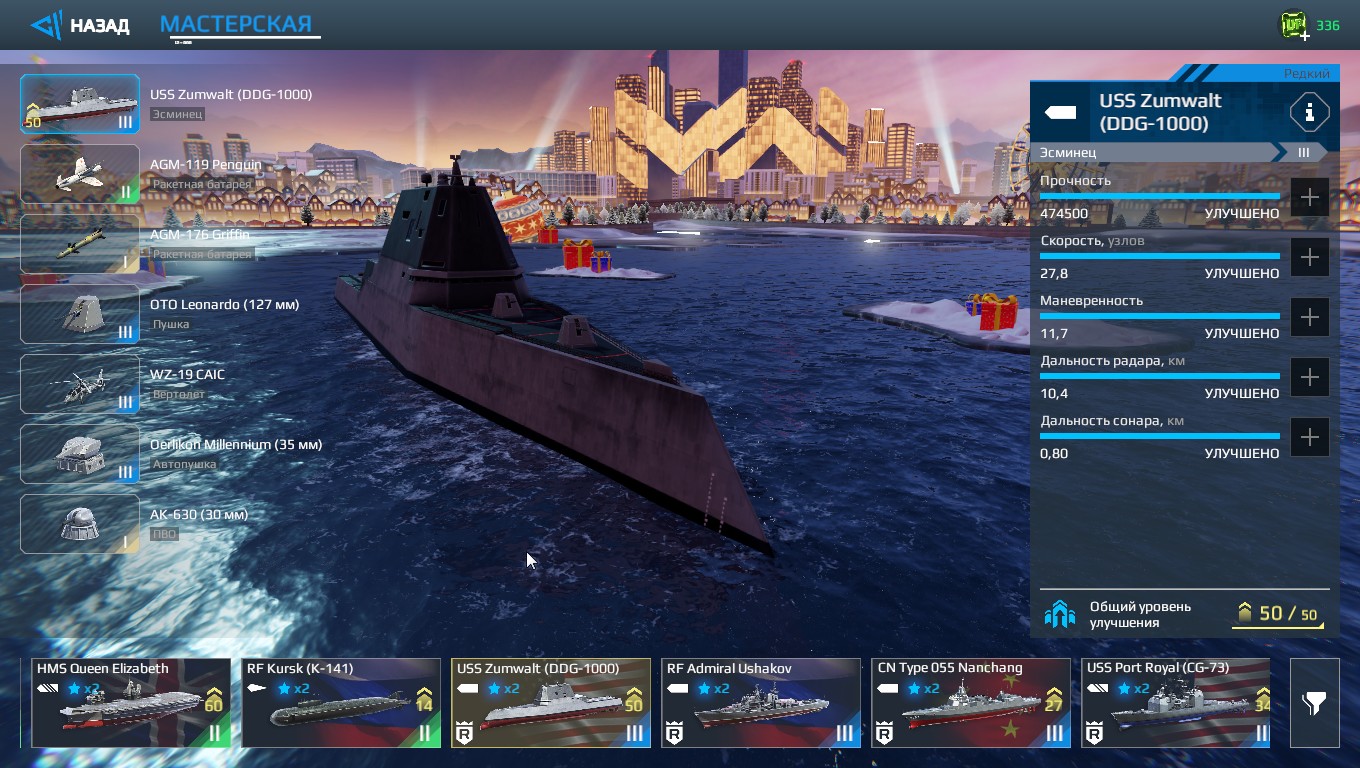
Task: Click the ship class icon beside USS Zumwalt title
Action: [1060, 112]
